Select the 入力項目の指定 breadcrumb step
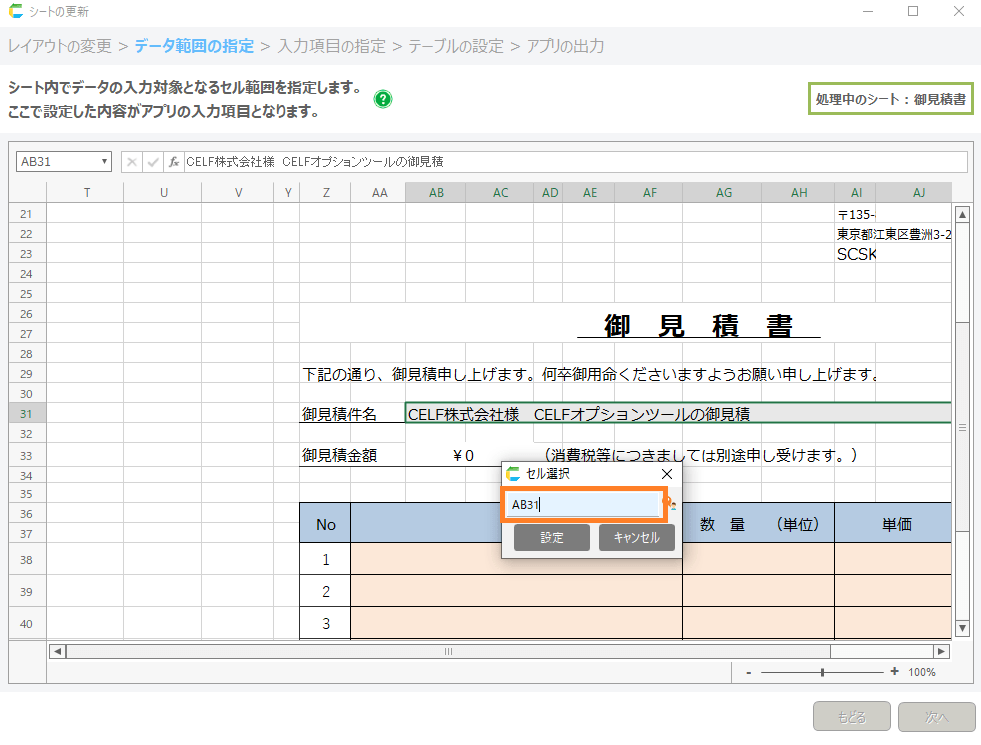 [331, 46]
